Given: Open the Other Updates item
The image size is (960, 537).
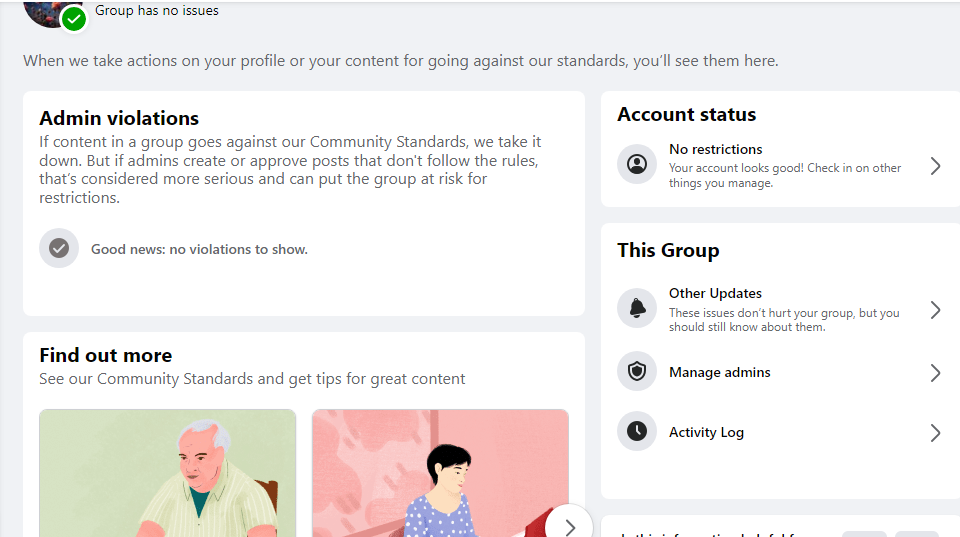Looking at the screenshot, I should coord(780,309).
